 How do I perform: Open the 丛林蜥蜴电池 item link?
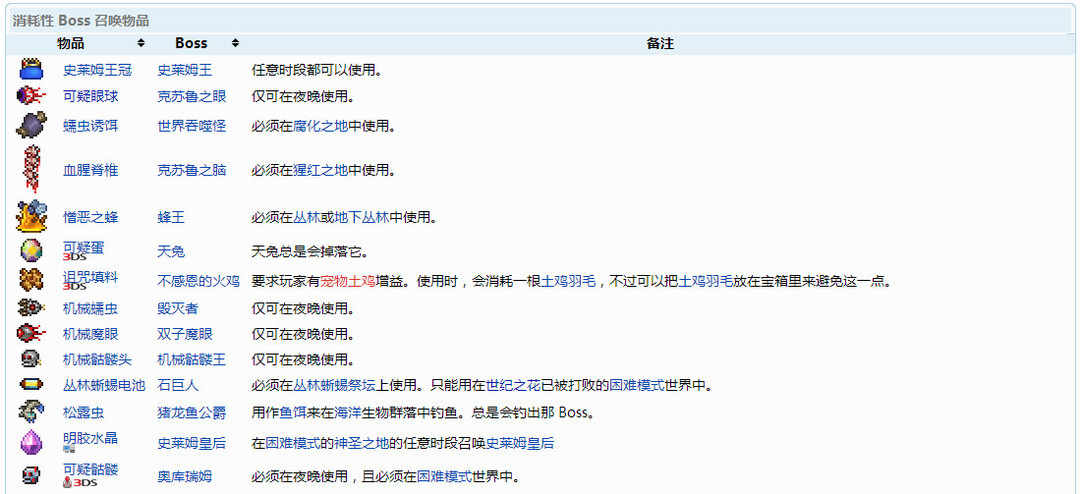point(104,385)
